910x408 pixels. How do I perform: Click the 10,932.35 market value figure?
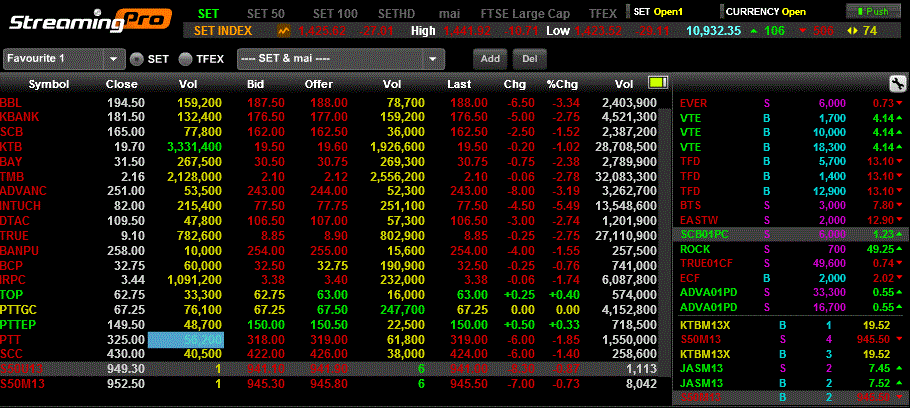[x=713, y=31]
